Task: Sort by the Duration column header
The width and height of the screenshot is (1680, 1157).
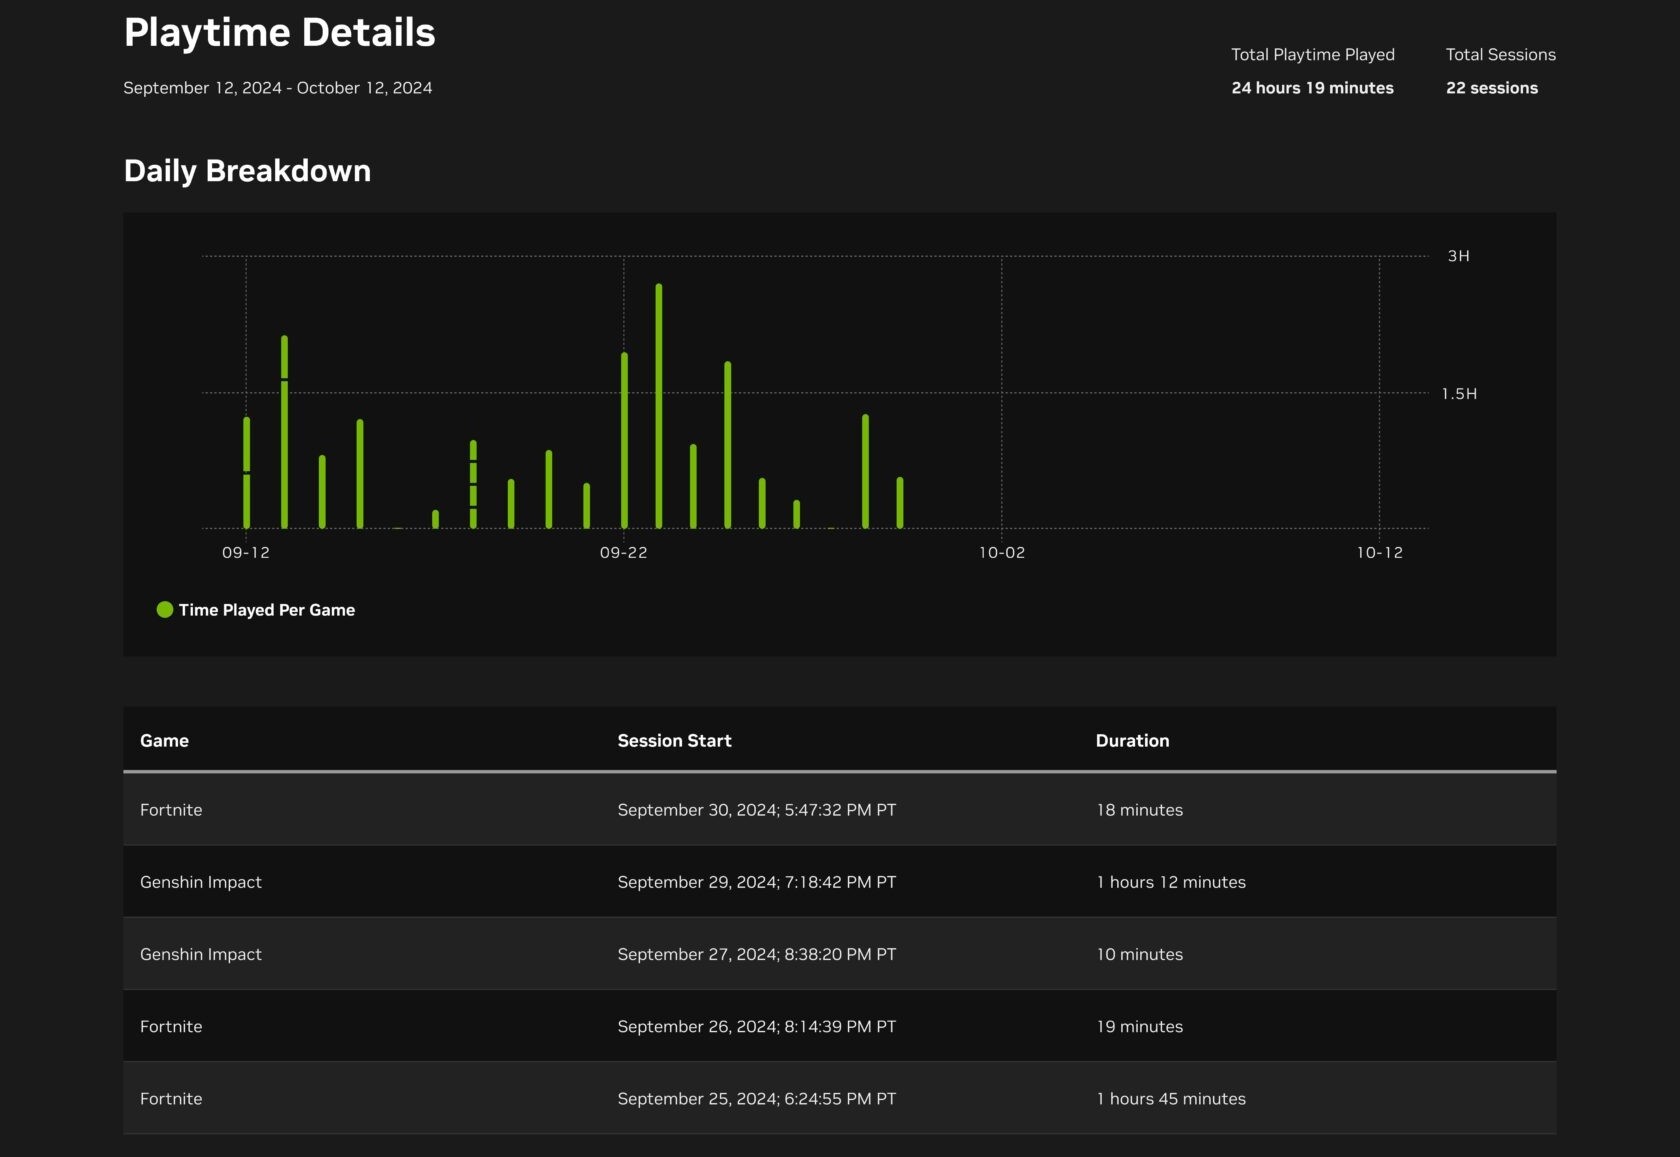Action: [x=1132, y=741]
